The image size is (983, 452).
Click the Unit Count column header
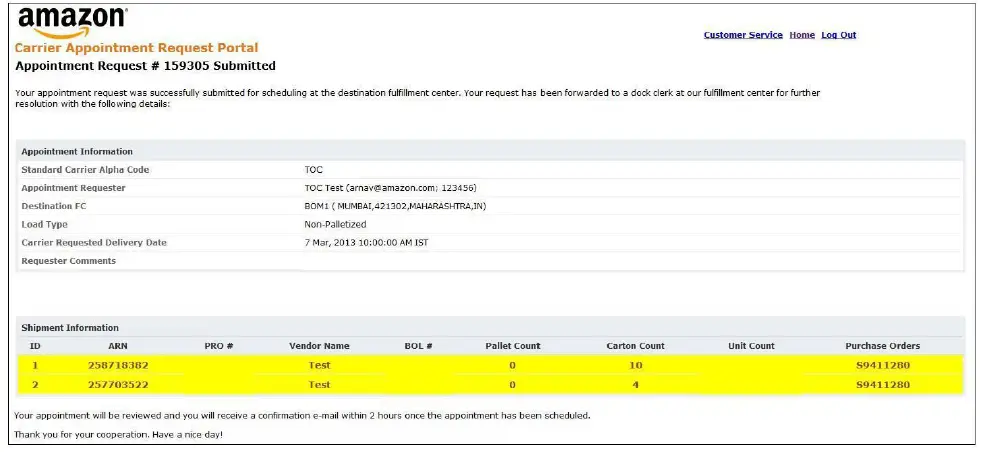[751, 346]
